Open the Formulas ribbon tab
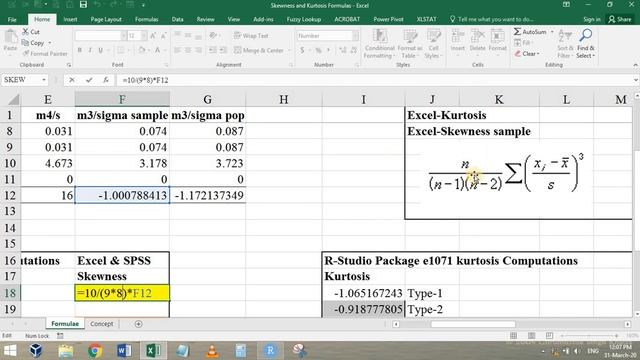640x360 pixels. click(x=147, y=19)
